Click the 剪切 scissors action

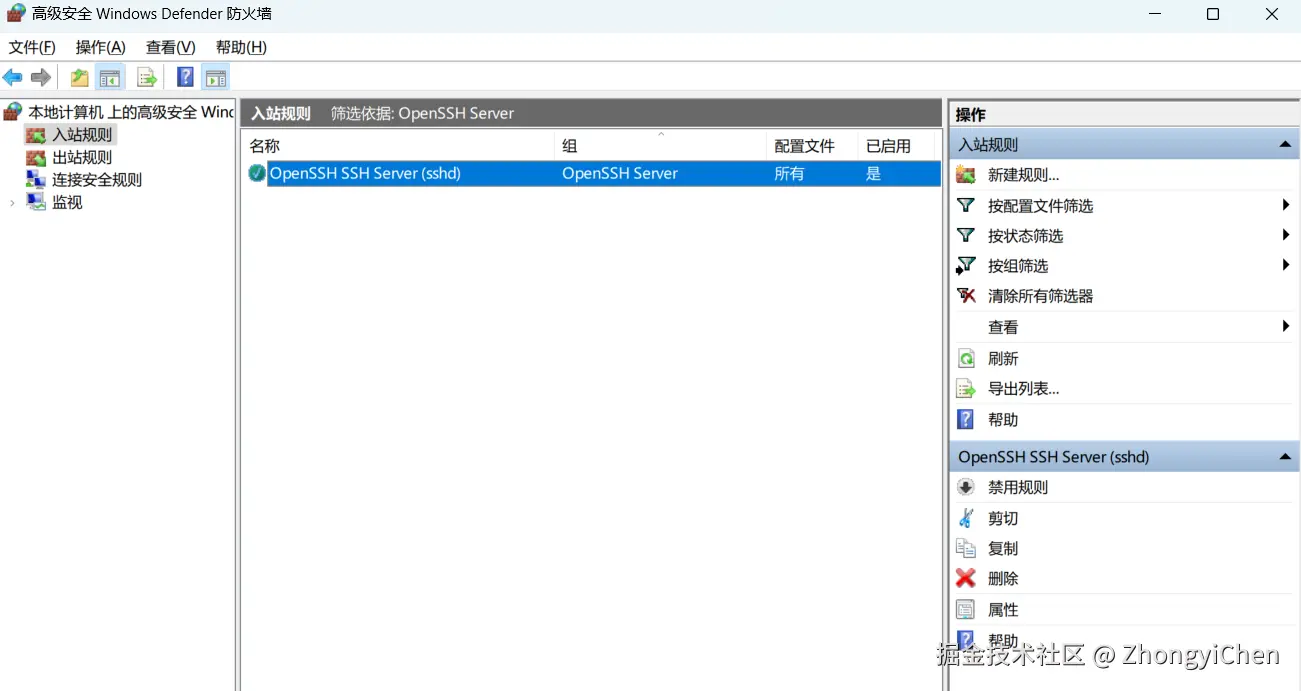(1003, 518)
